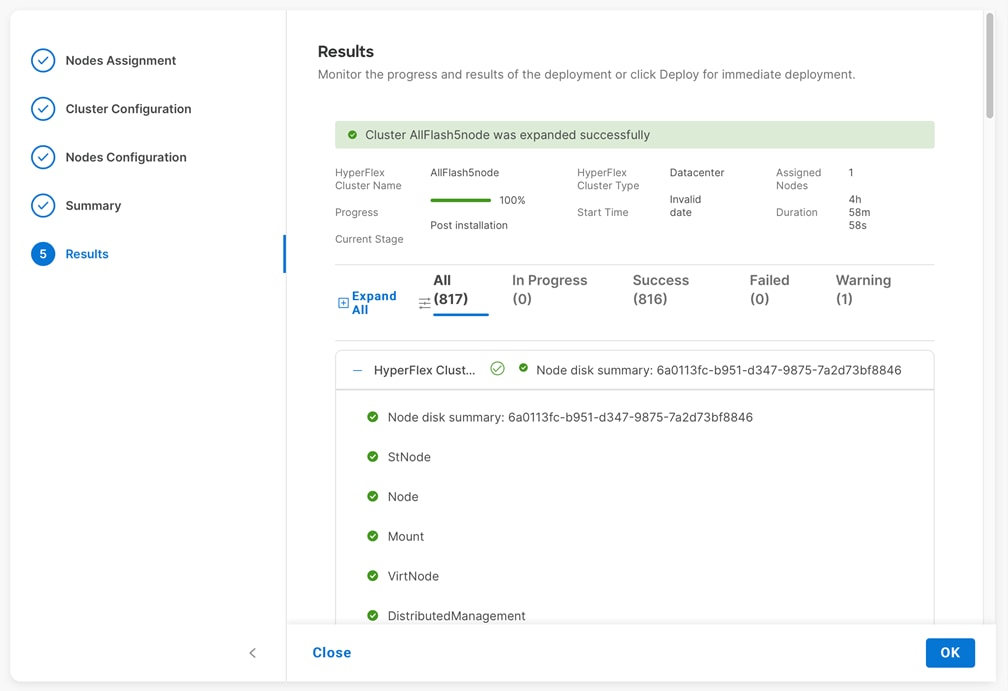
Task: Go to the Summary step
Action: click(x=93, y=206)
